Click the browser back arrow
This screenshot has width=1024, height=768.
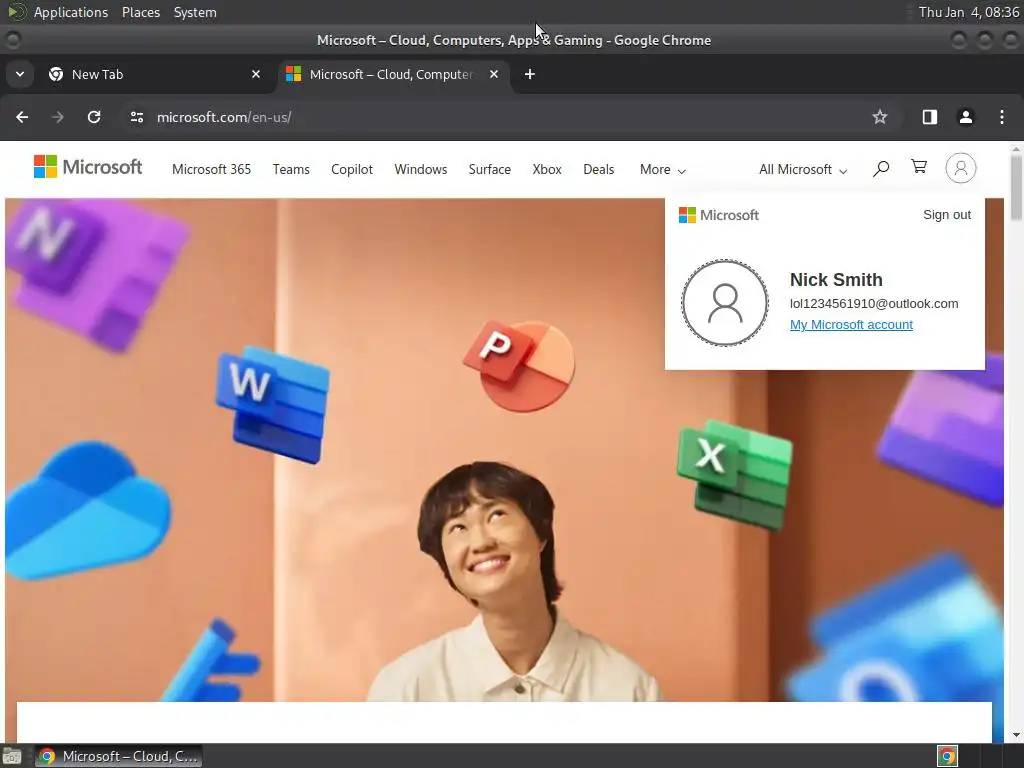click(x=22, y=117)
